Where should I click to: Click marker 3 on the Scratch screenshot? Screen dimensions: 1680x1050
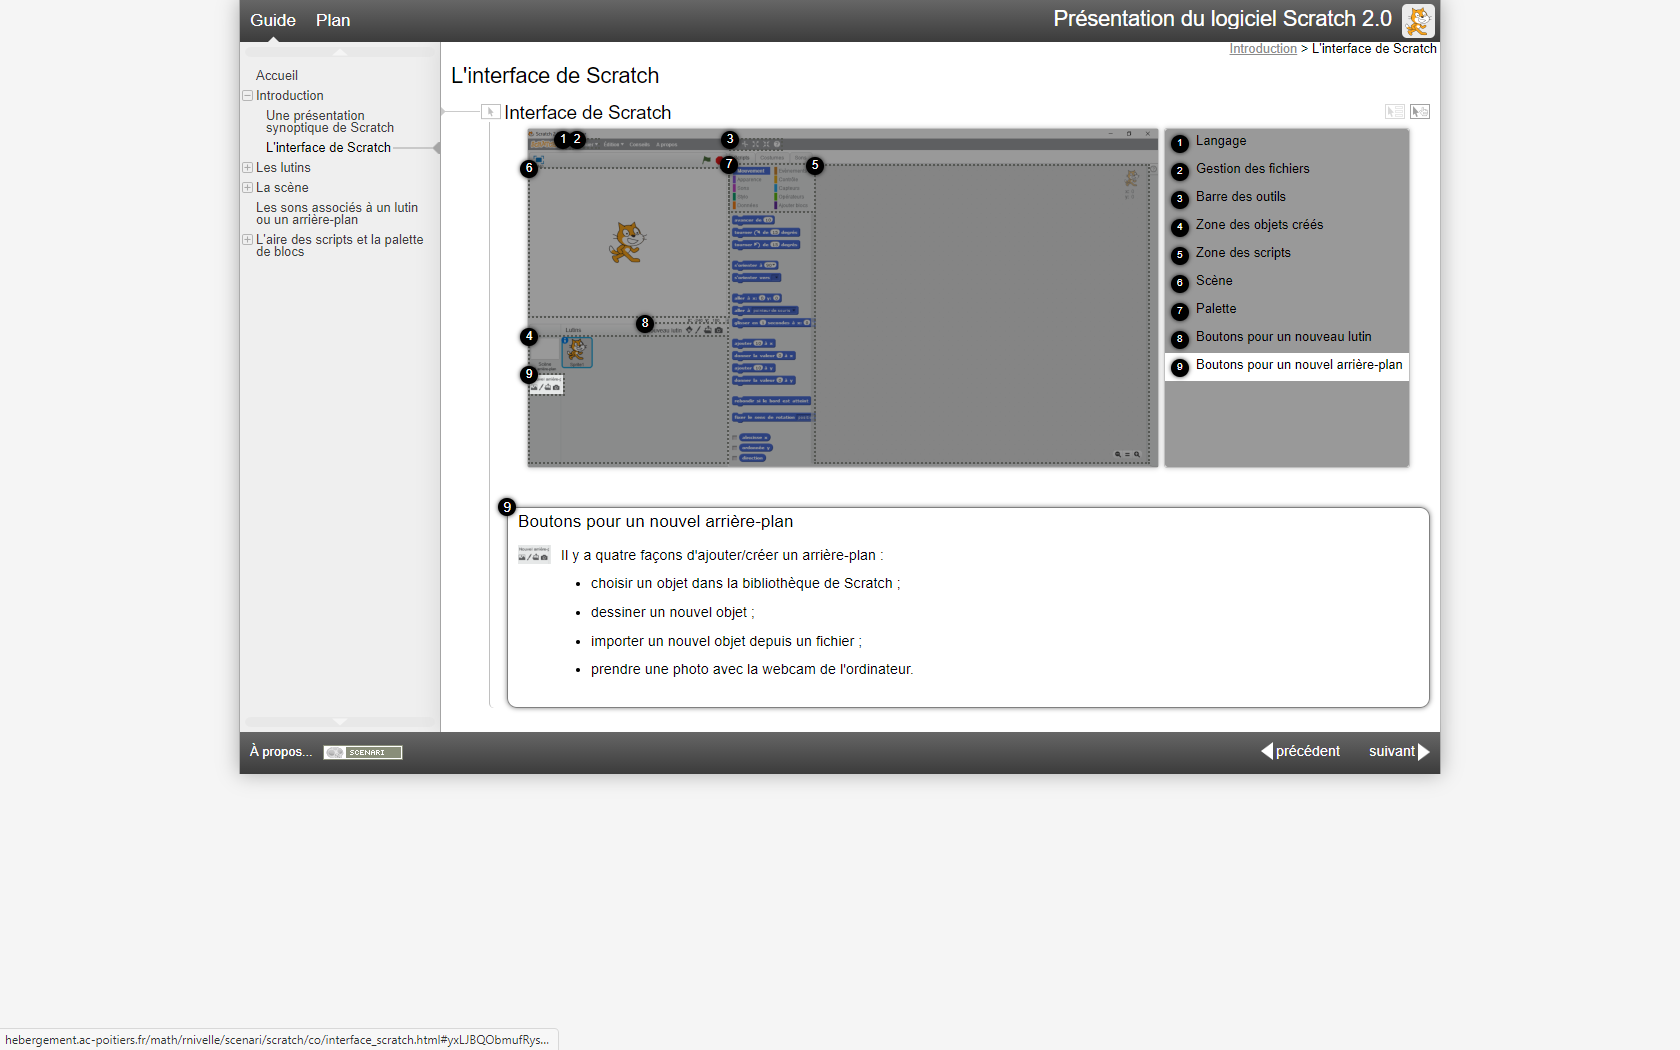[x=730, y=139]
